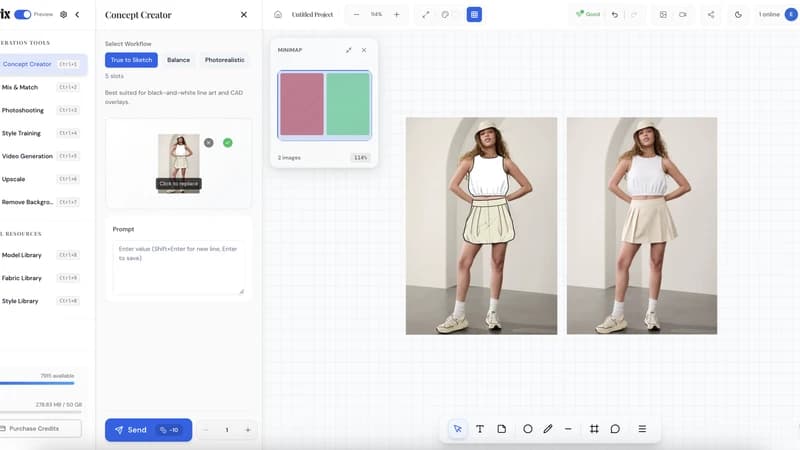Confirm reference image with green check
This screenshot has width=800, height=450.
(x=228, y=143)
